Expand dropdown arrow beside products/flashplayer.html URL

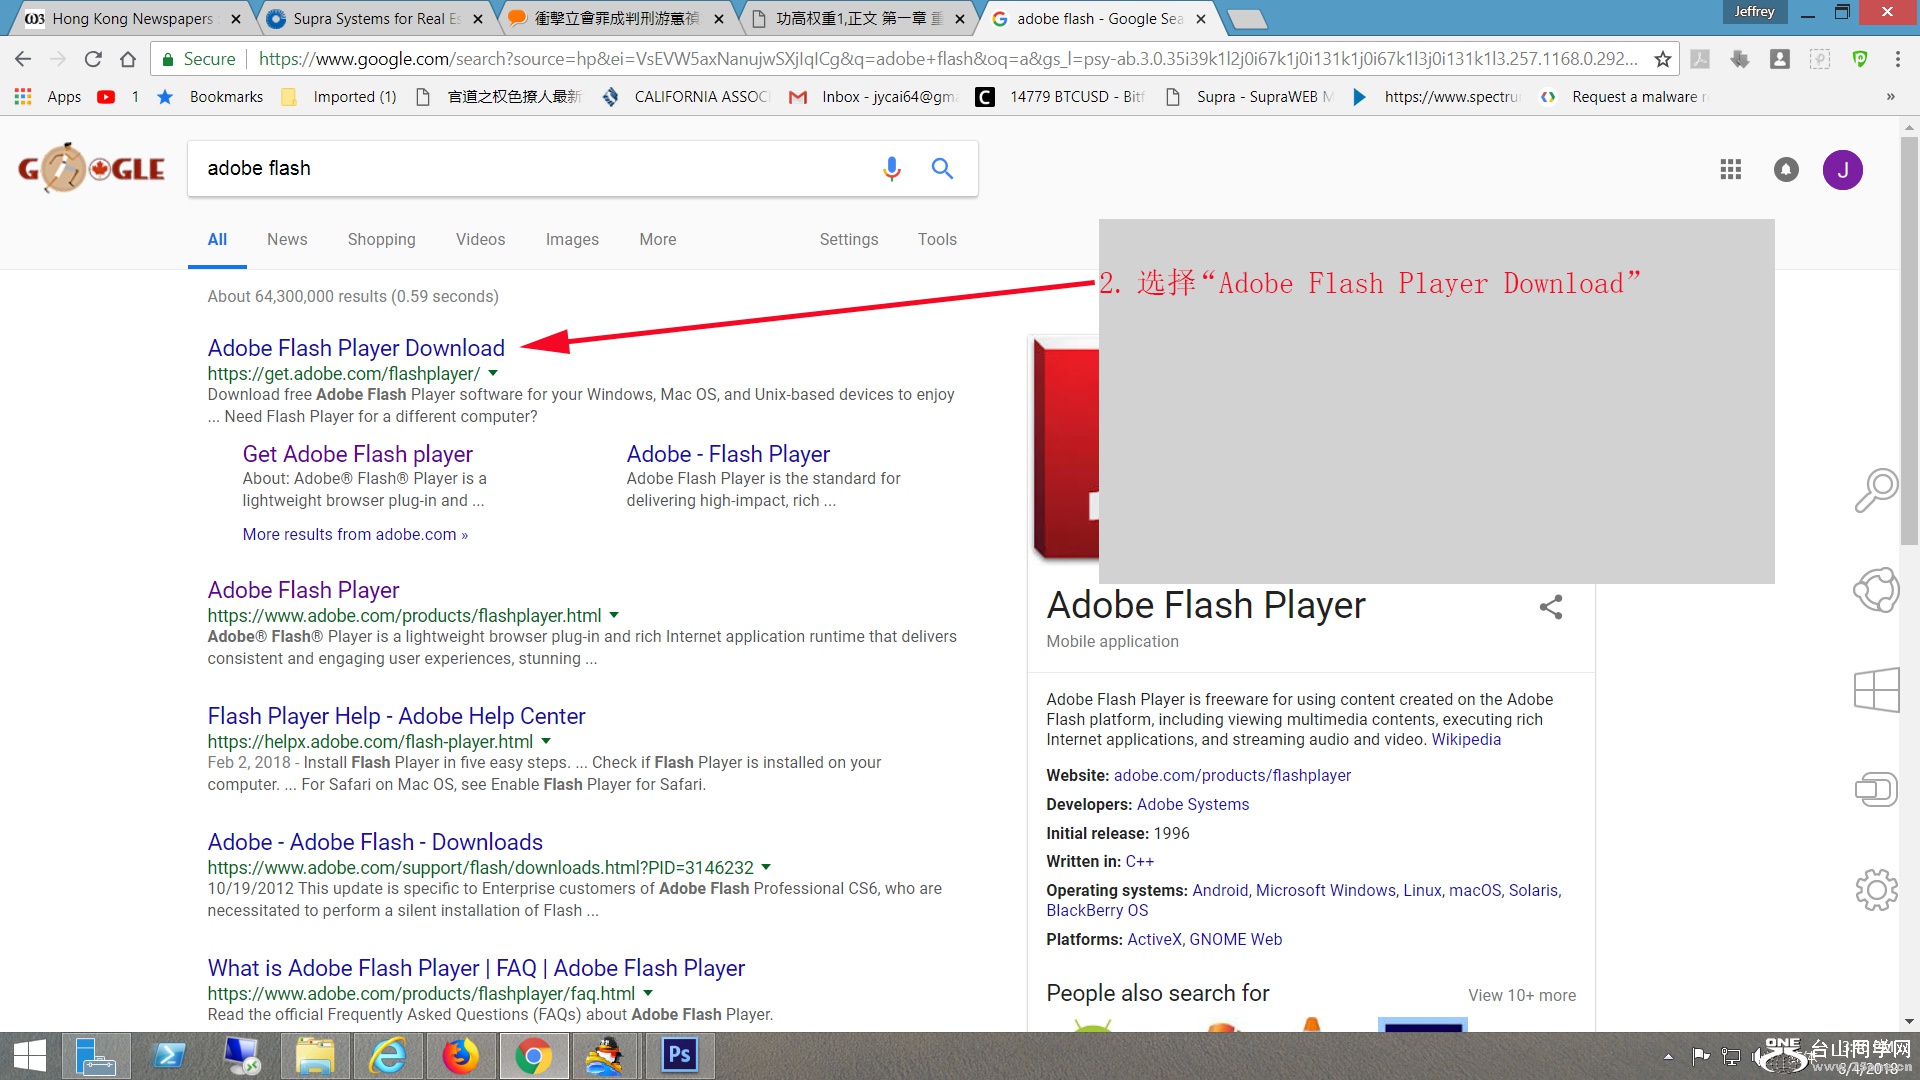coord(614,615)
